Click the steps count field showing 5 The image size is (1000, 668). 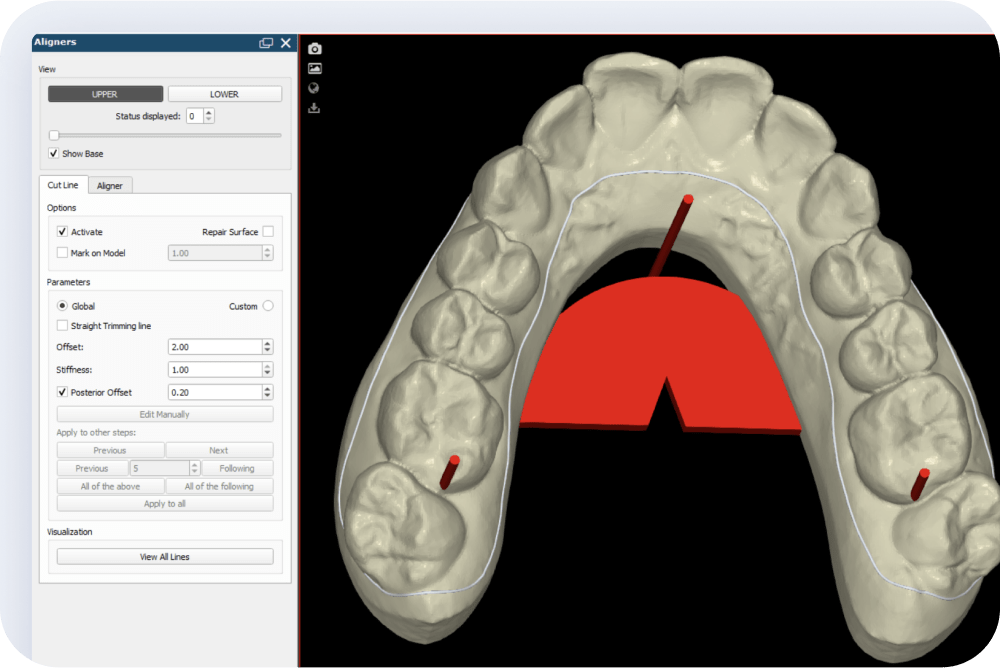point(159,468)
